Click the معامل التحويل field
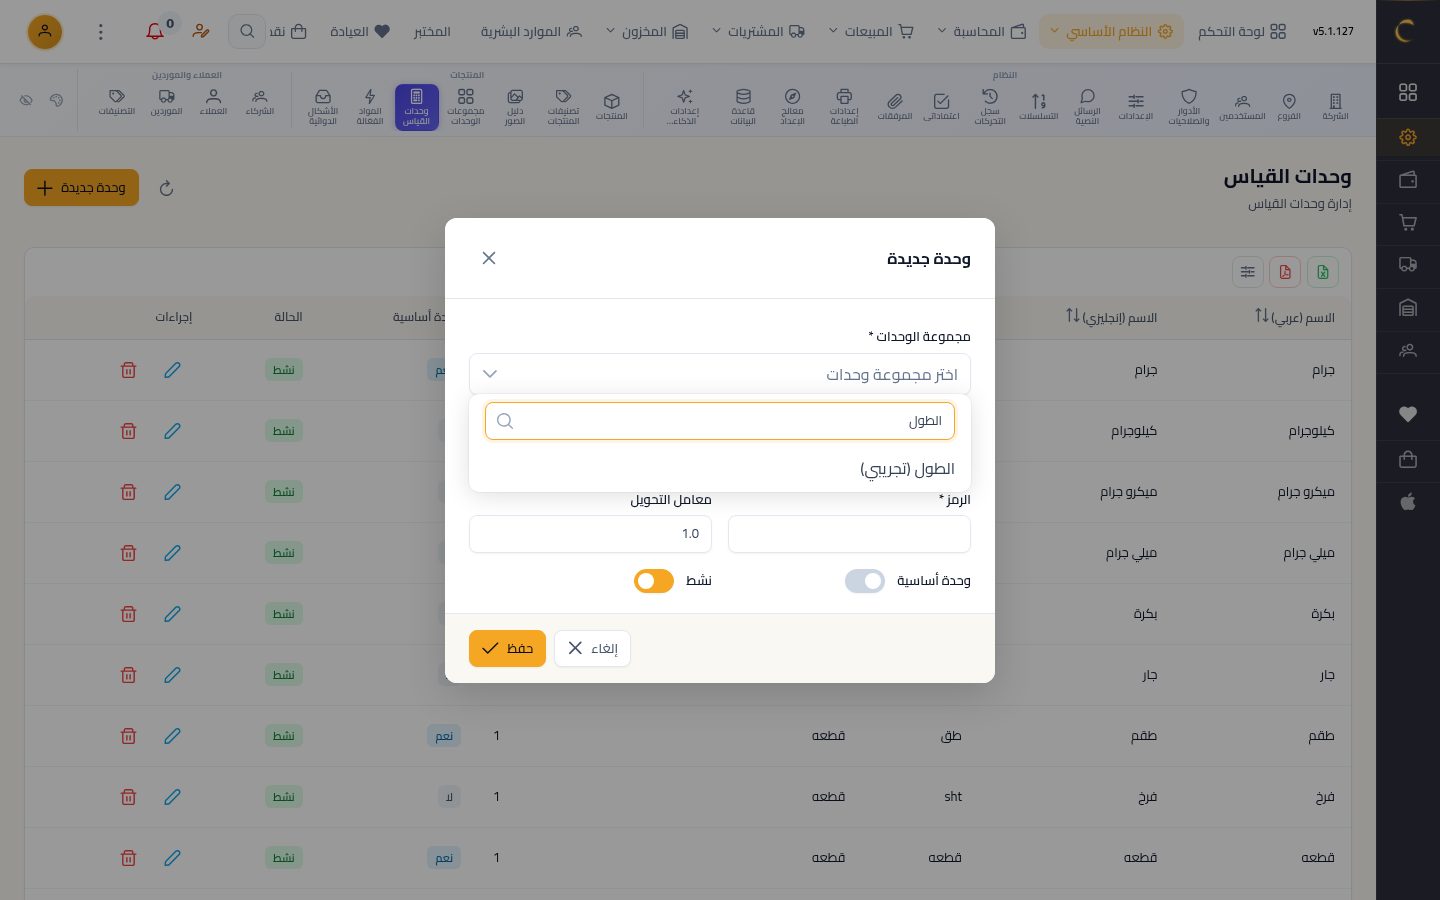This screenshot has height=900, width=1440. click(x=590, y=534)
